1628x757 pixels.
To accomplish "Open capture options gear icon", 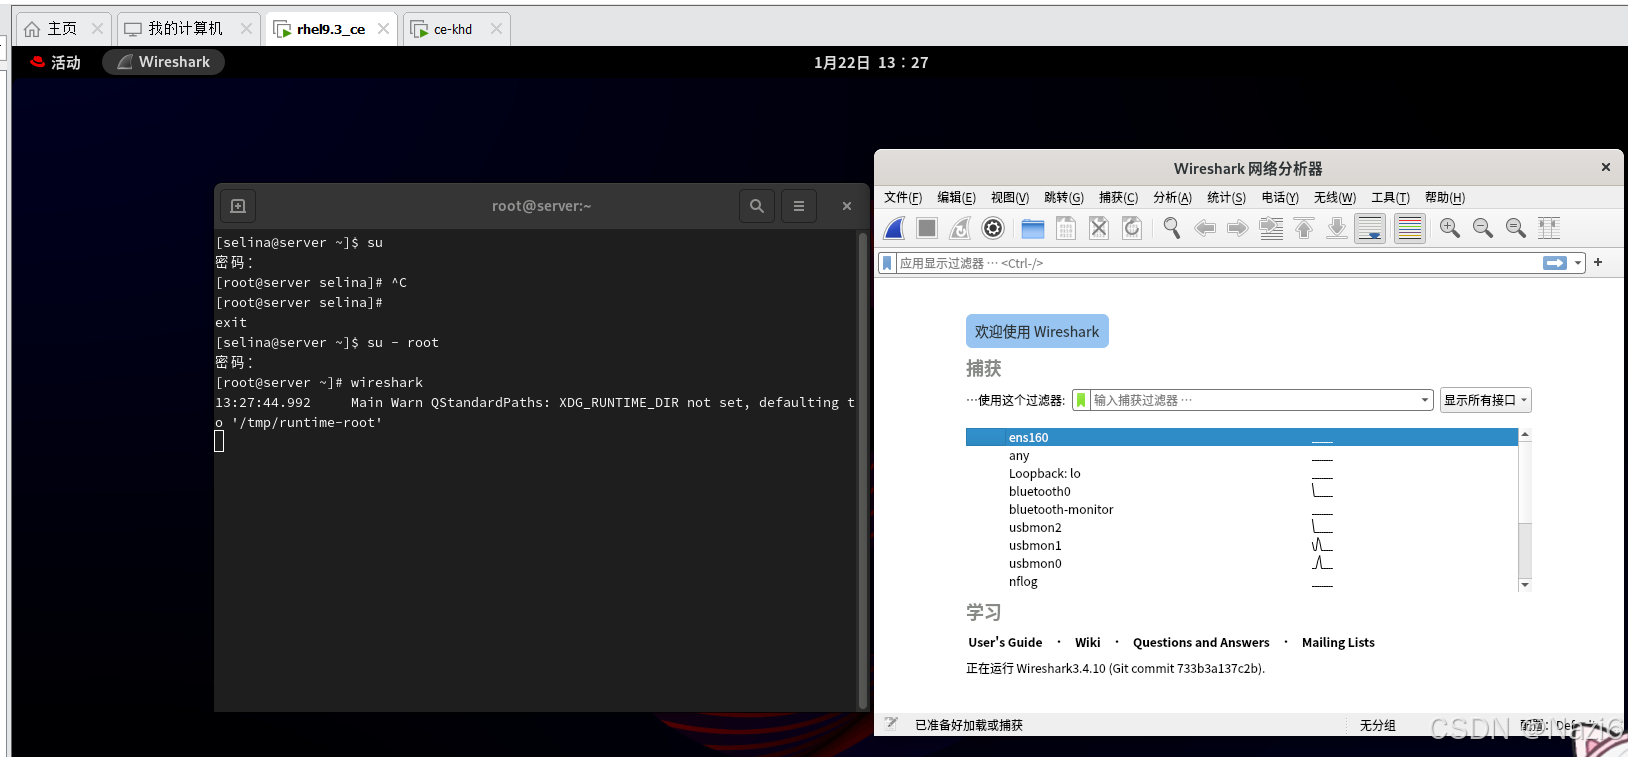I will (993, 229).
